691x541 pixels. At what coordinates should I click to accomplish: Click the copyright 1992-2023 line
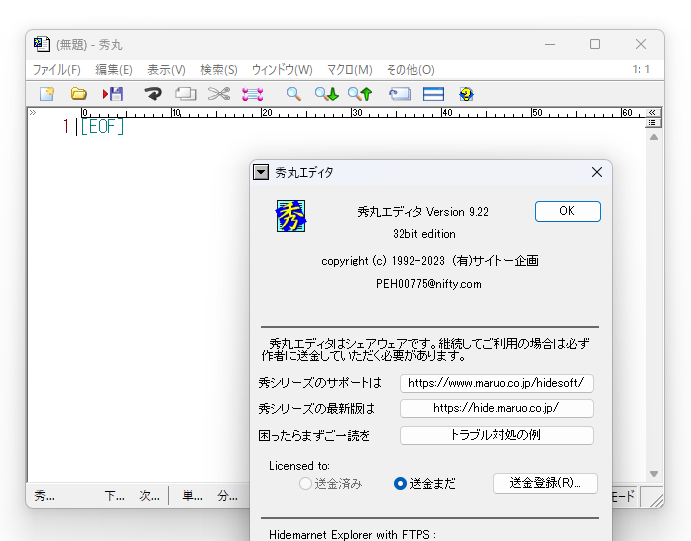(x=430, y=261)
